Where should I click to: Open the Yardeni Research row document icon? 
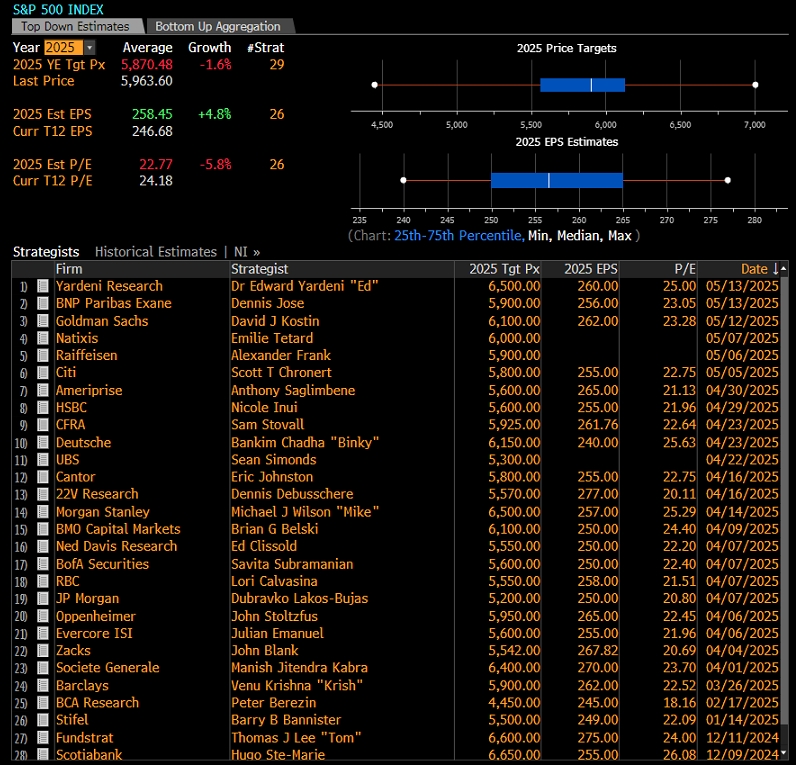click(43, 286)
